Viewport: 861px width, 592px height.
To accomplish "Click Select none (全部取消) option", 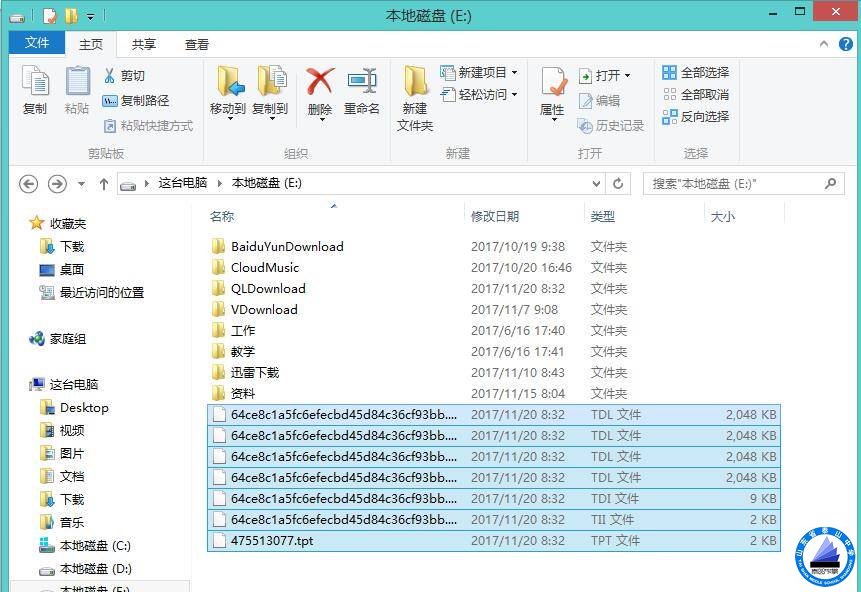I will click(695, 95).
